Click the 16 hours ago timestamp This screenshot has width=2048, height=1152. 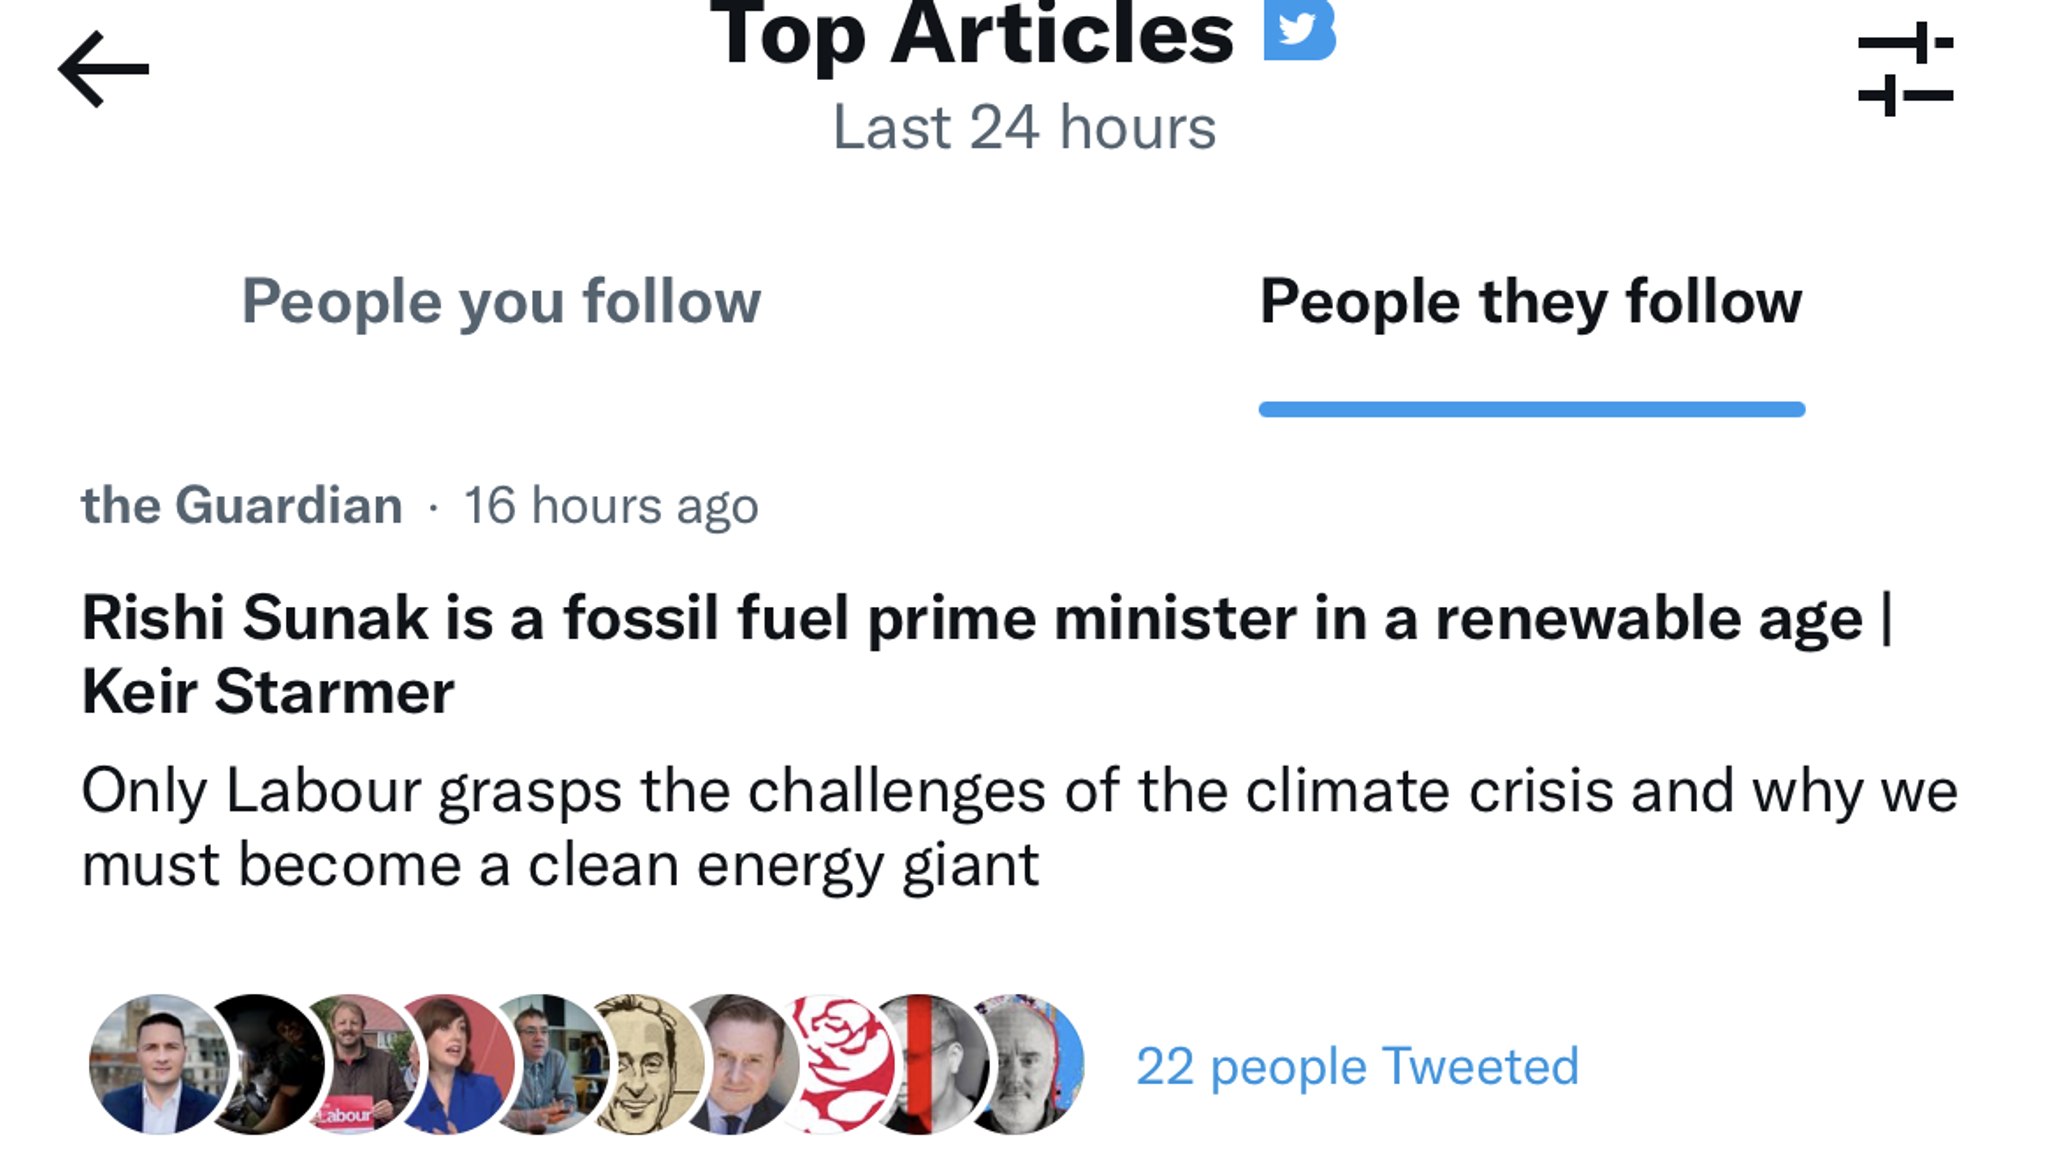(x=610, y=505)
